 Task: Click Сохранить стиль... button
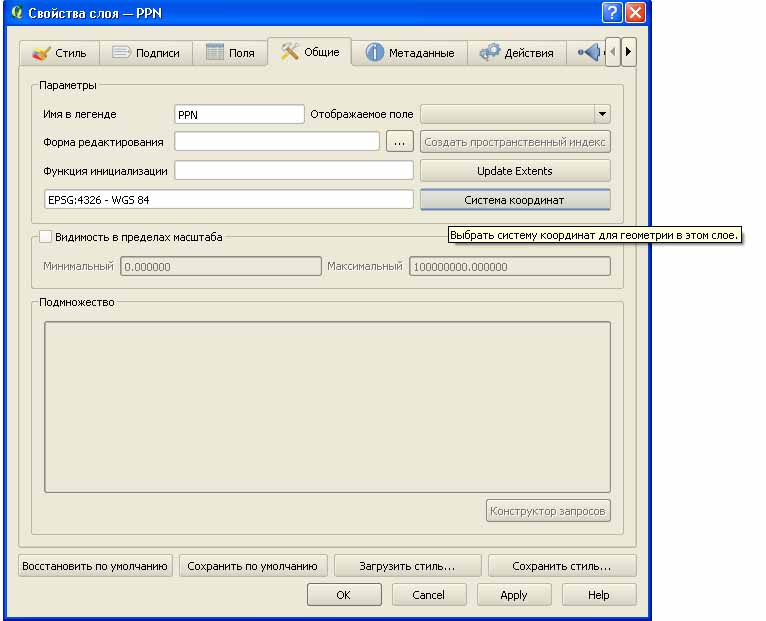tap(561, 566)
